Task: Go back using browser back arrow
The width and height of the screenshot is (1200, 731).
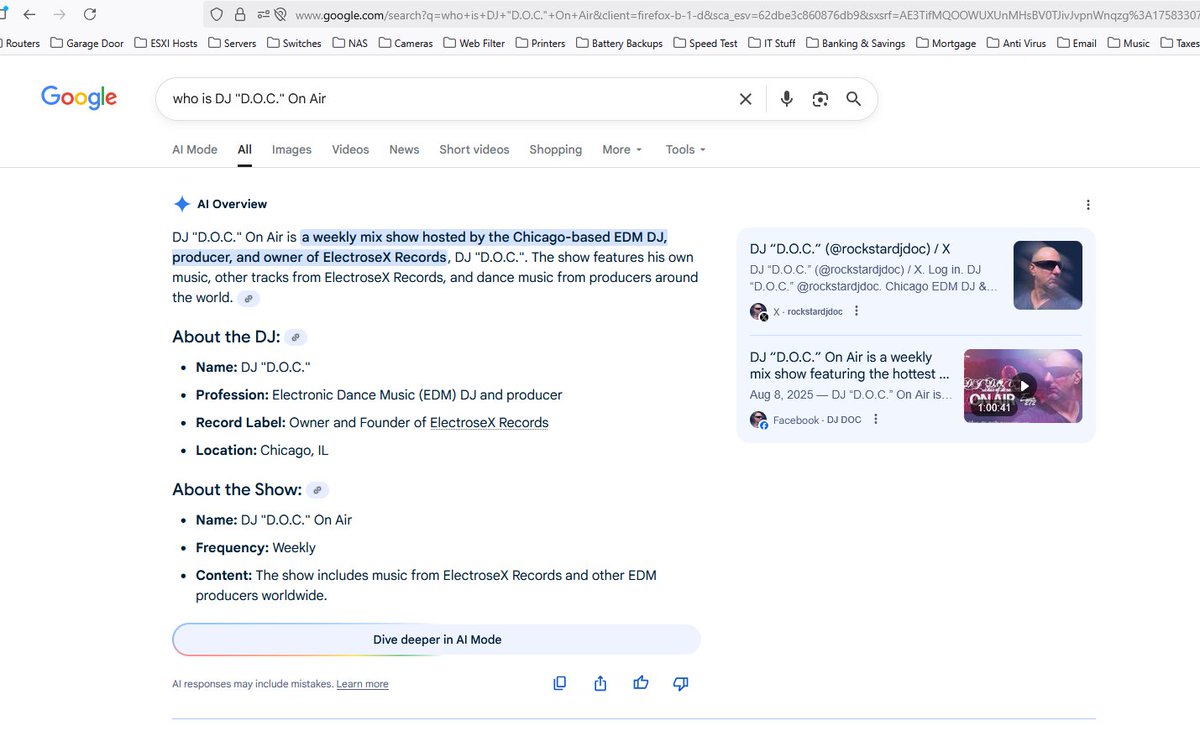Action: click(x=29, y=14)
